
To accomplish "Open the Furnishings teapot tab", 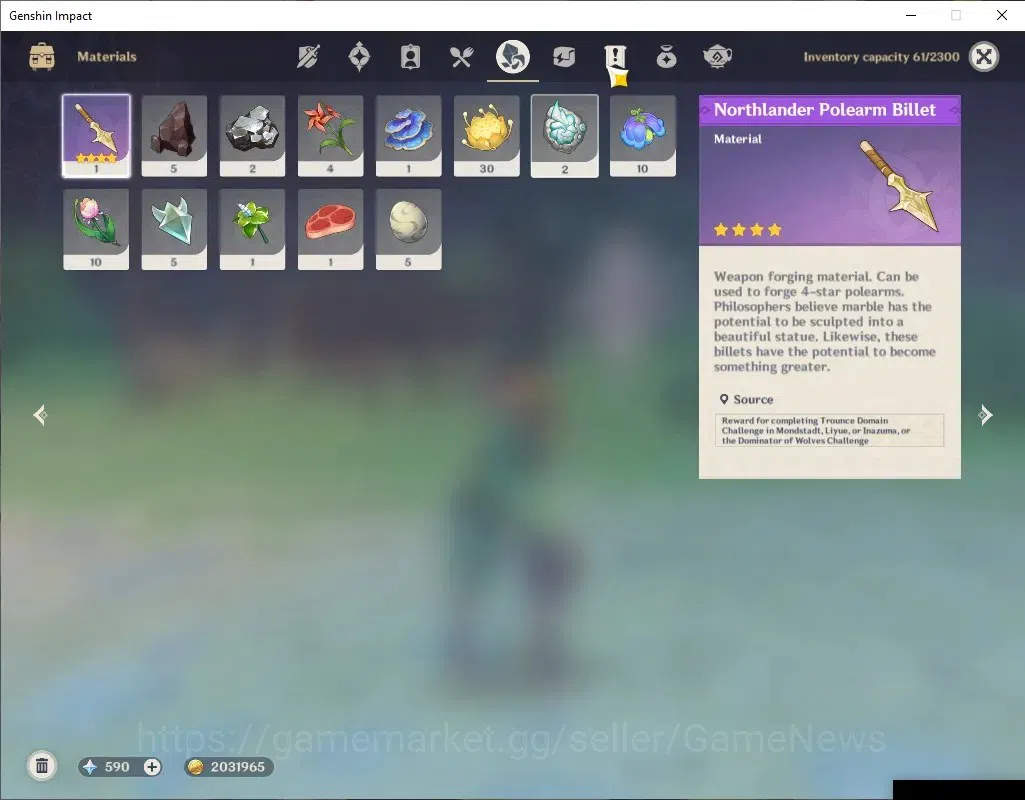I will pos(717,57).
